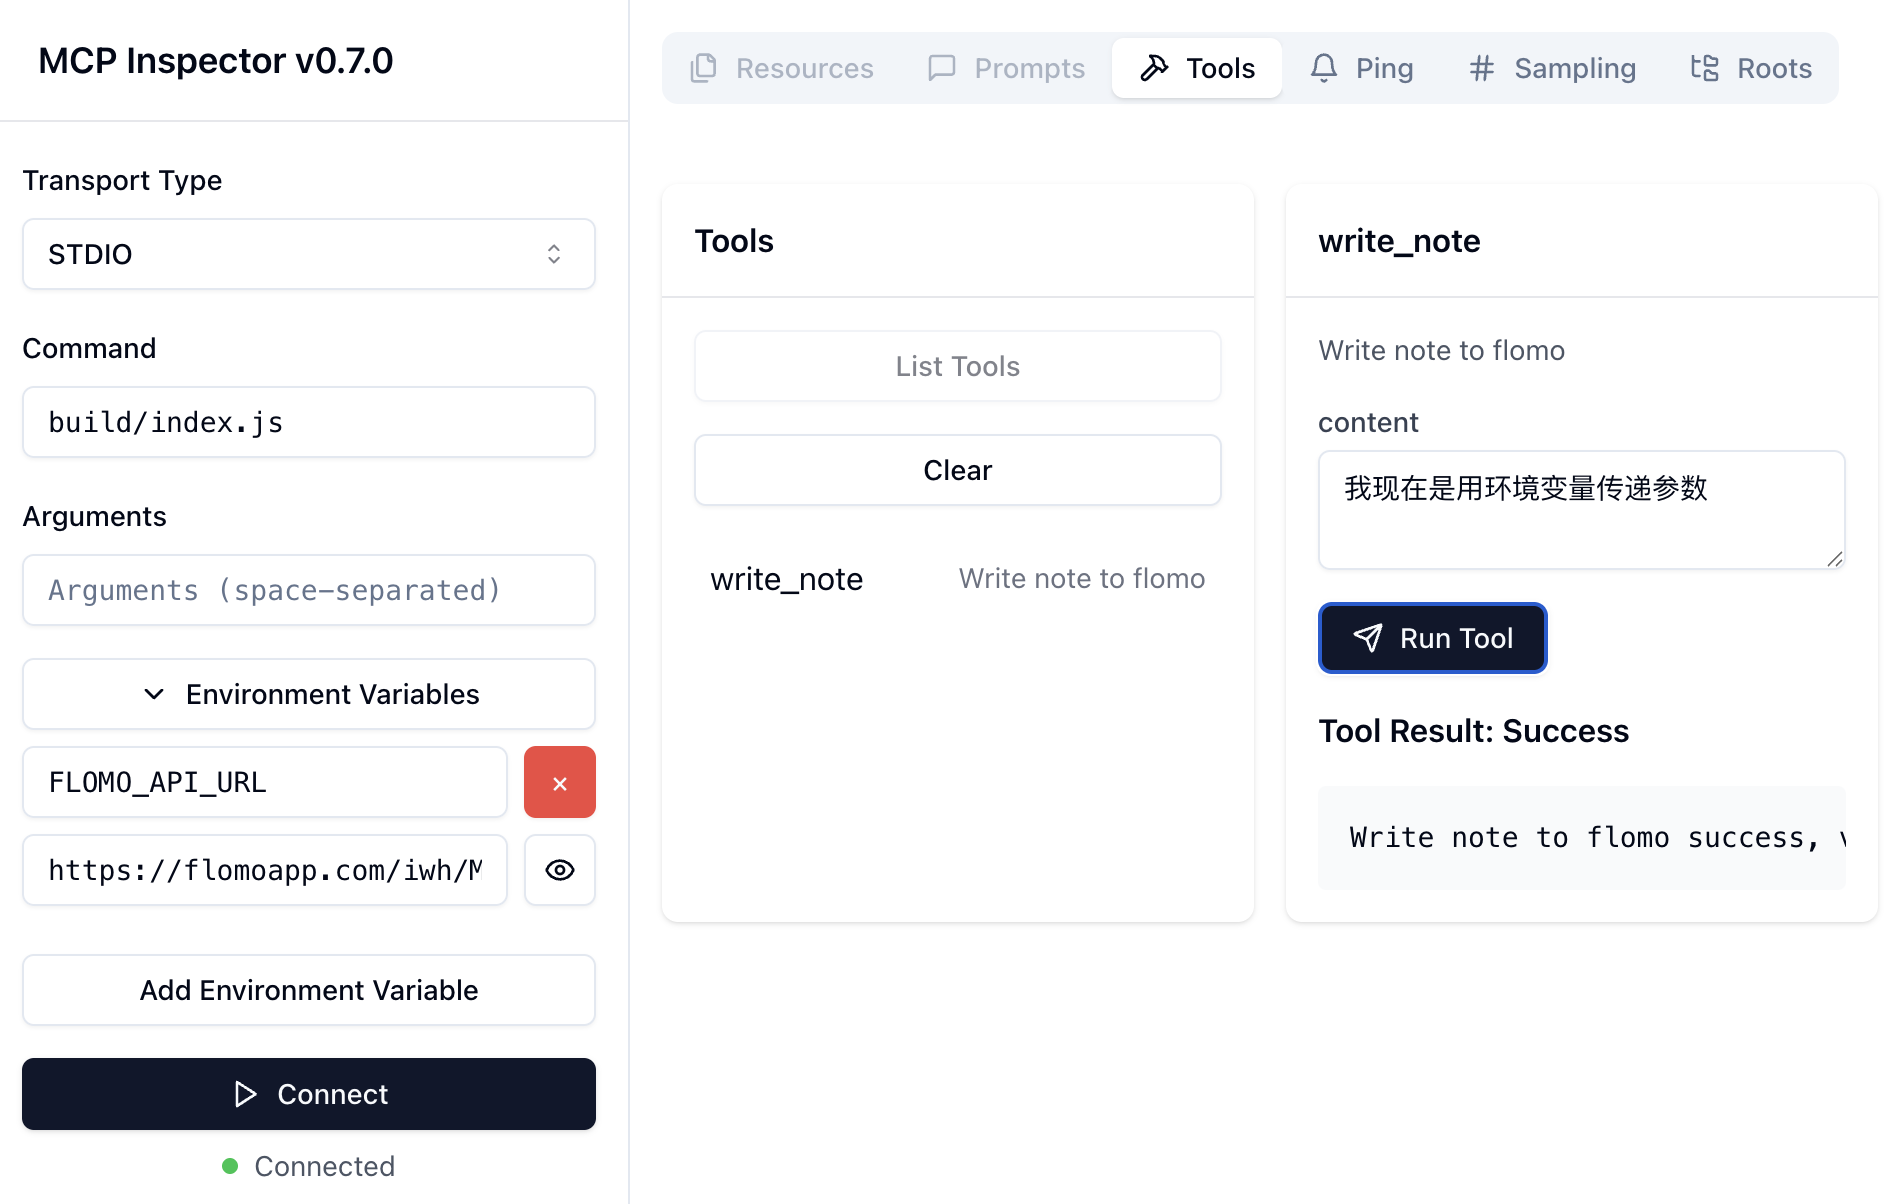This screenshot has height=1204, width=1902.
Task: Remove the FLOMO_API_URL variable with red X
Action: [x=559, y=783]
